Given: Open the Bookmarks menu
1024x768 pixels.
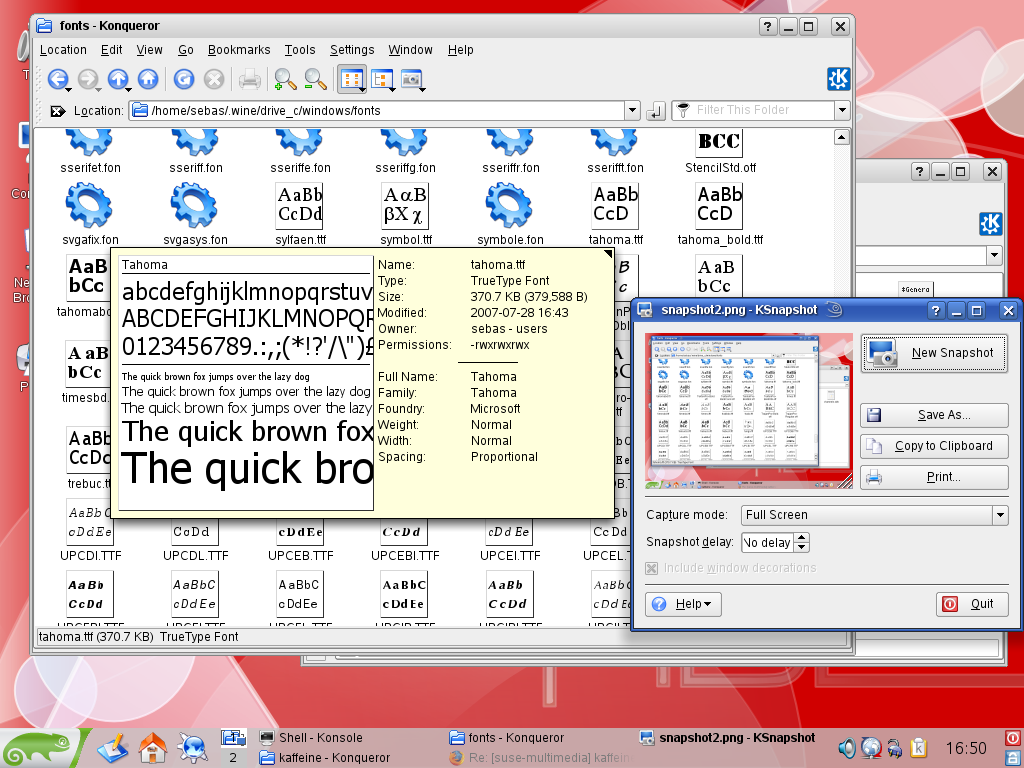Looking at the screenshot, I should tap(238, 50).
